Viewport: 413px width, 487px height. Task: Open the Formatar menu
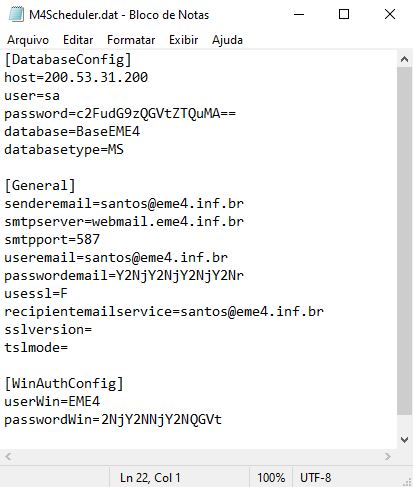point(131,40)
